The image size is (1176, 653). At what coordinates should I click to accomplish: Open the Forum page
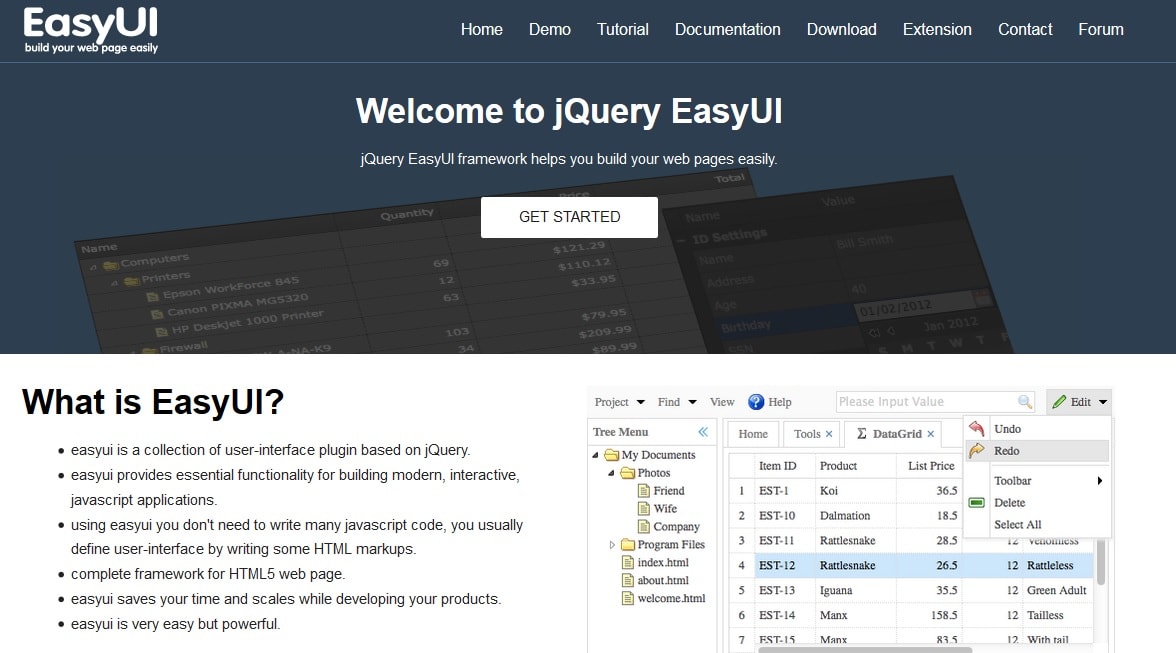[1101, 29]
